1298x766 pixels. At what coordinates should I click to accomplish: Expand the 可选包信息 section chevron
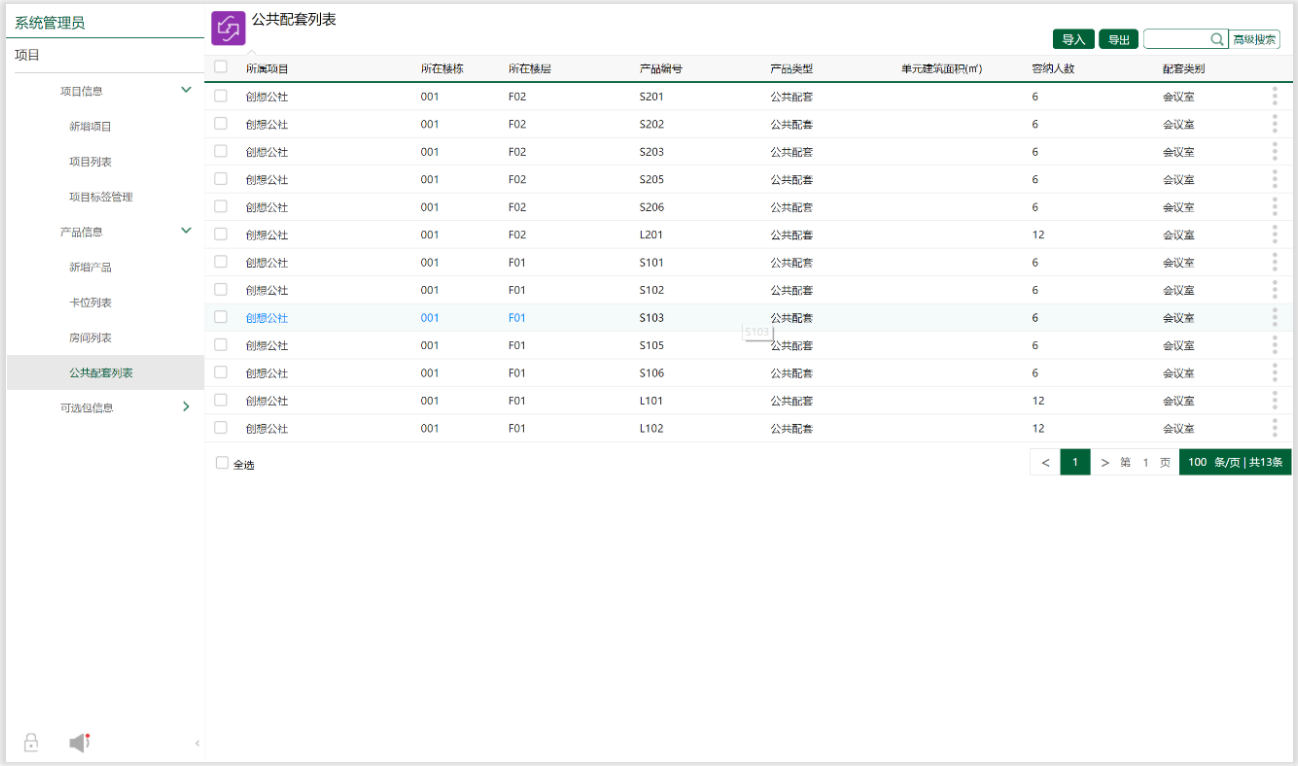[x=186, y=407]
